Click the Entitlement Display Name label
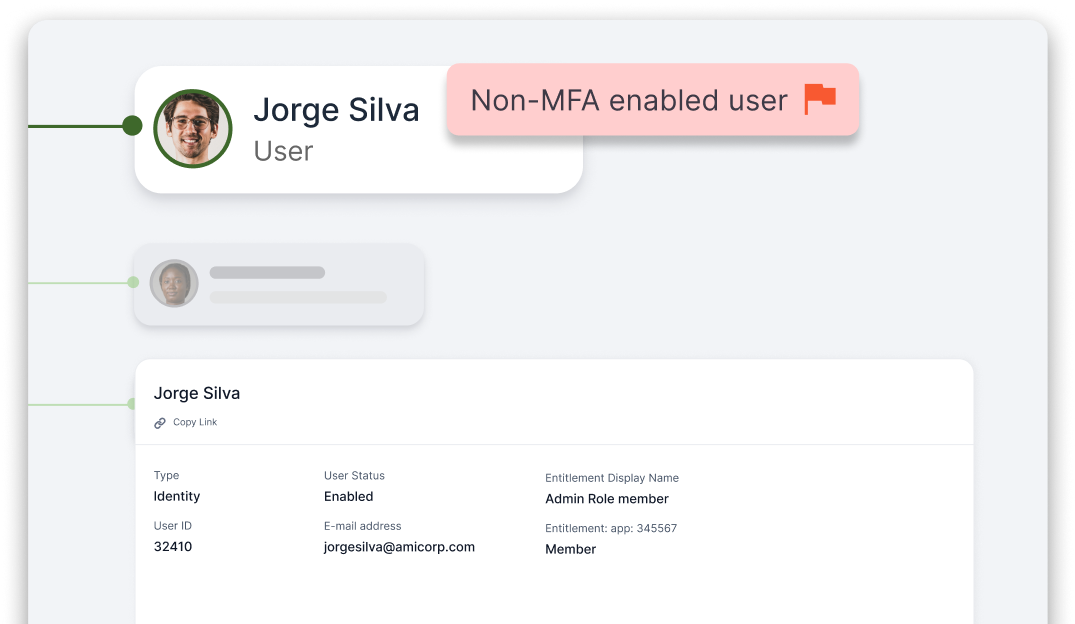This screenshot has height=624, width=1075. point(612,478)
